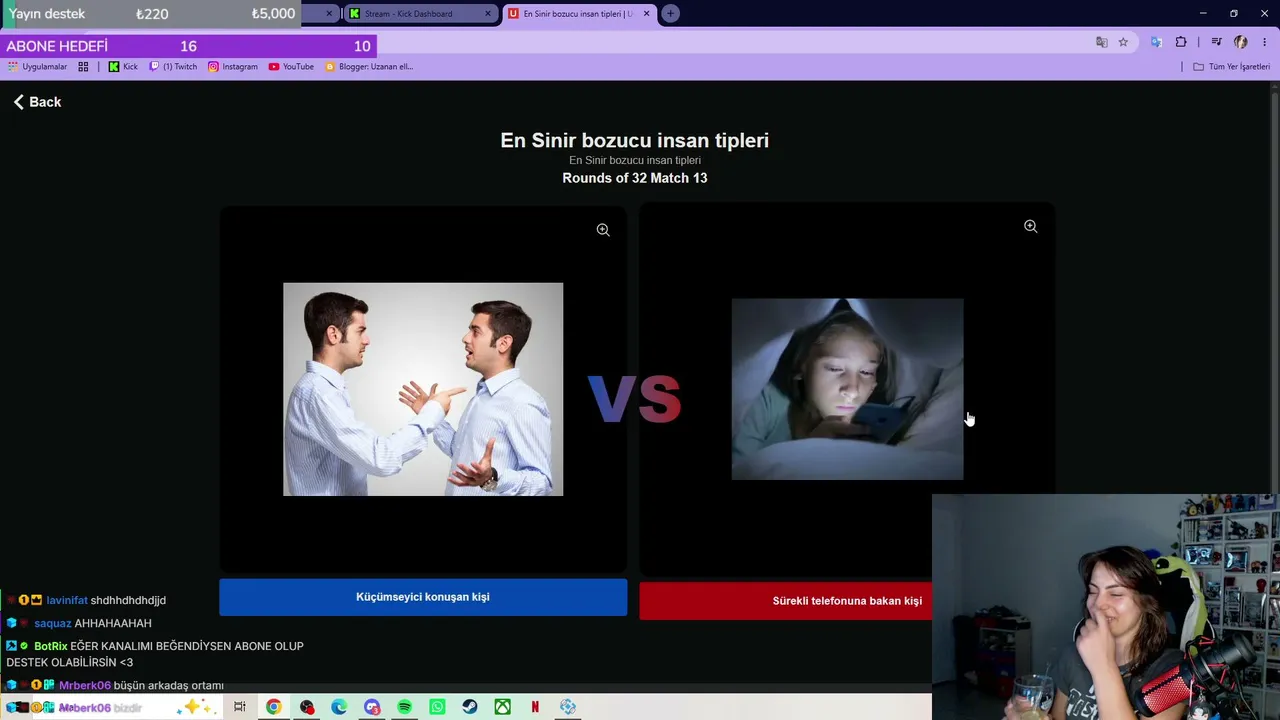Viewport: 1280px width, 720px height.
Task: Open WhatsApp from the taskbar
Action: point(437,707)
